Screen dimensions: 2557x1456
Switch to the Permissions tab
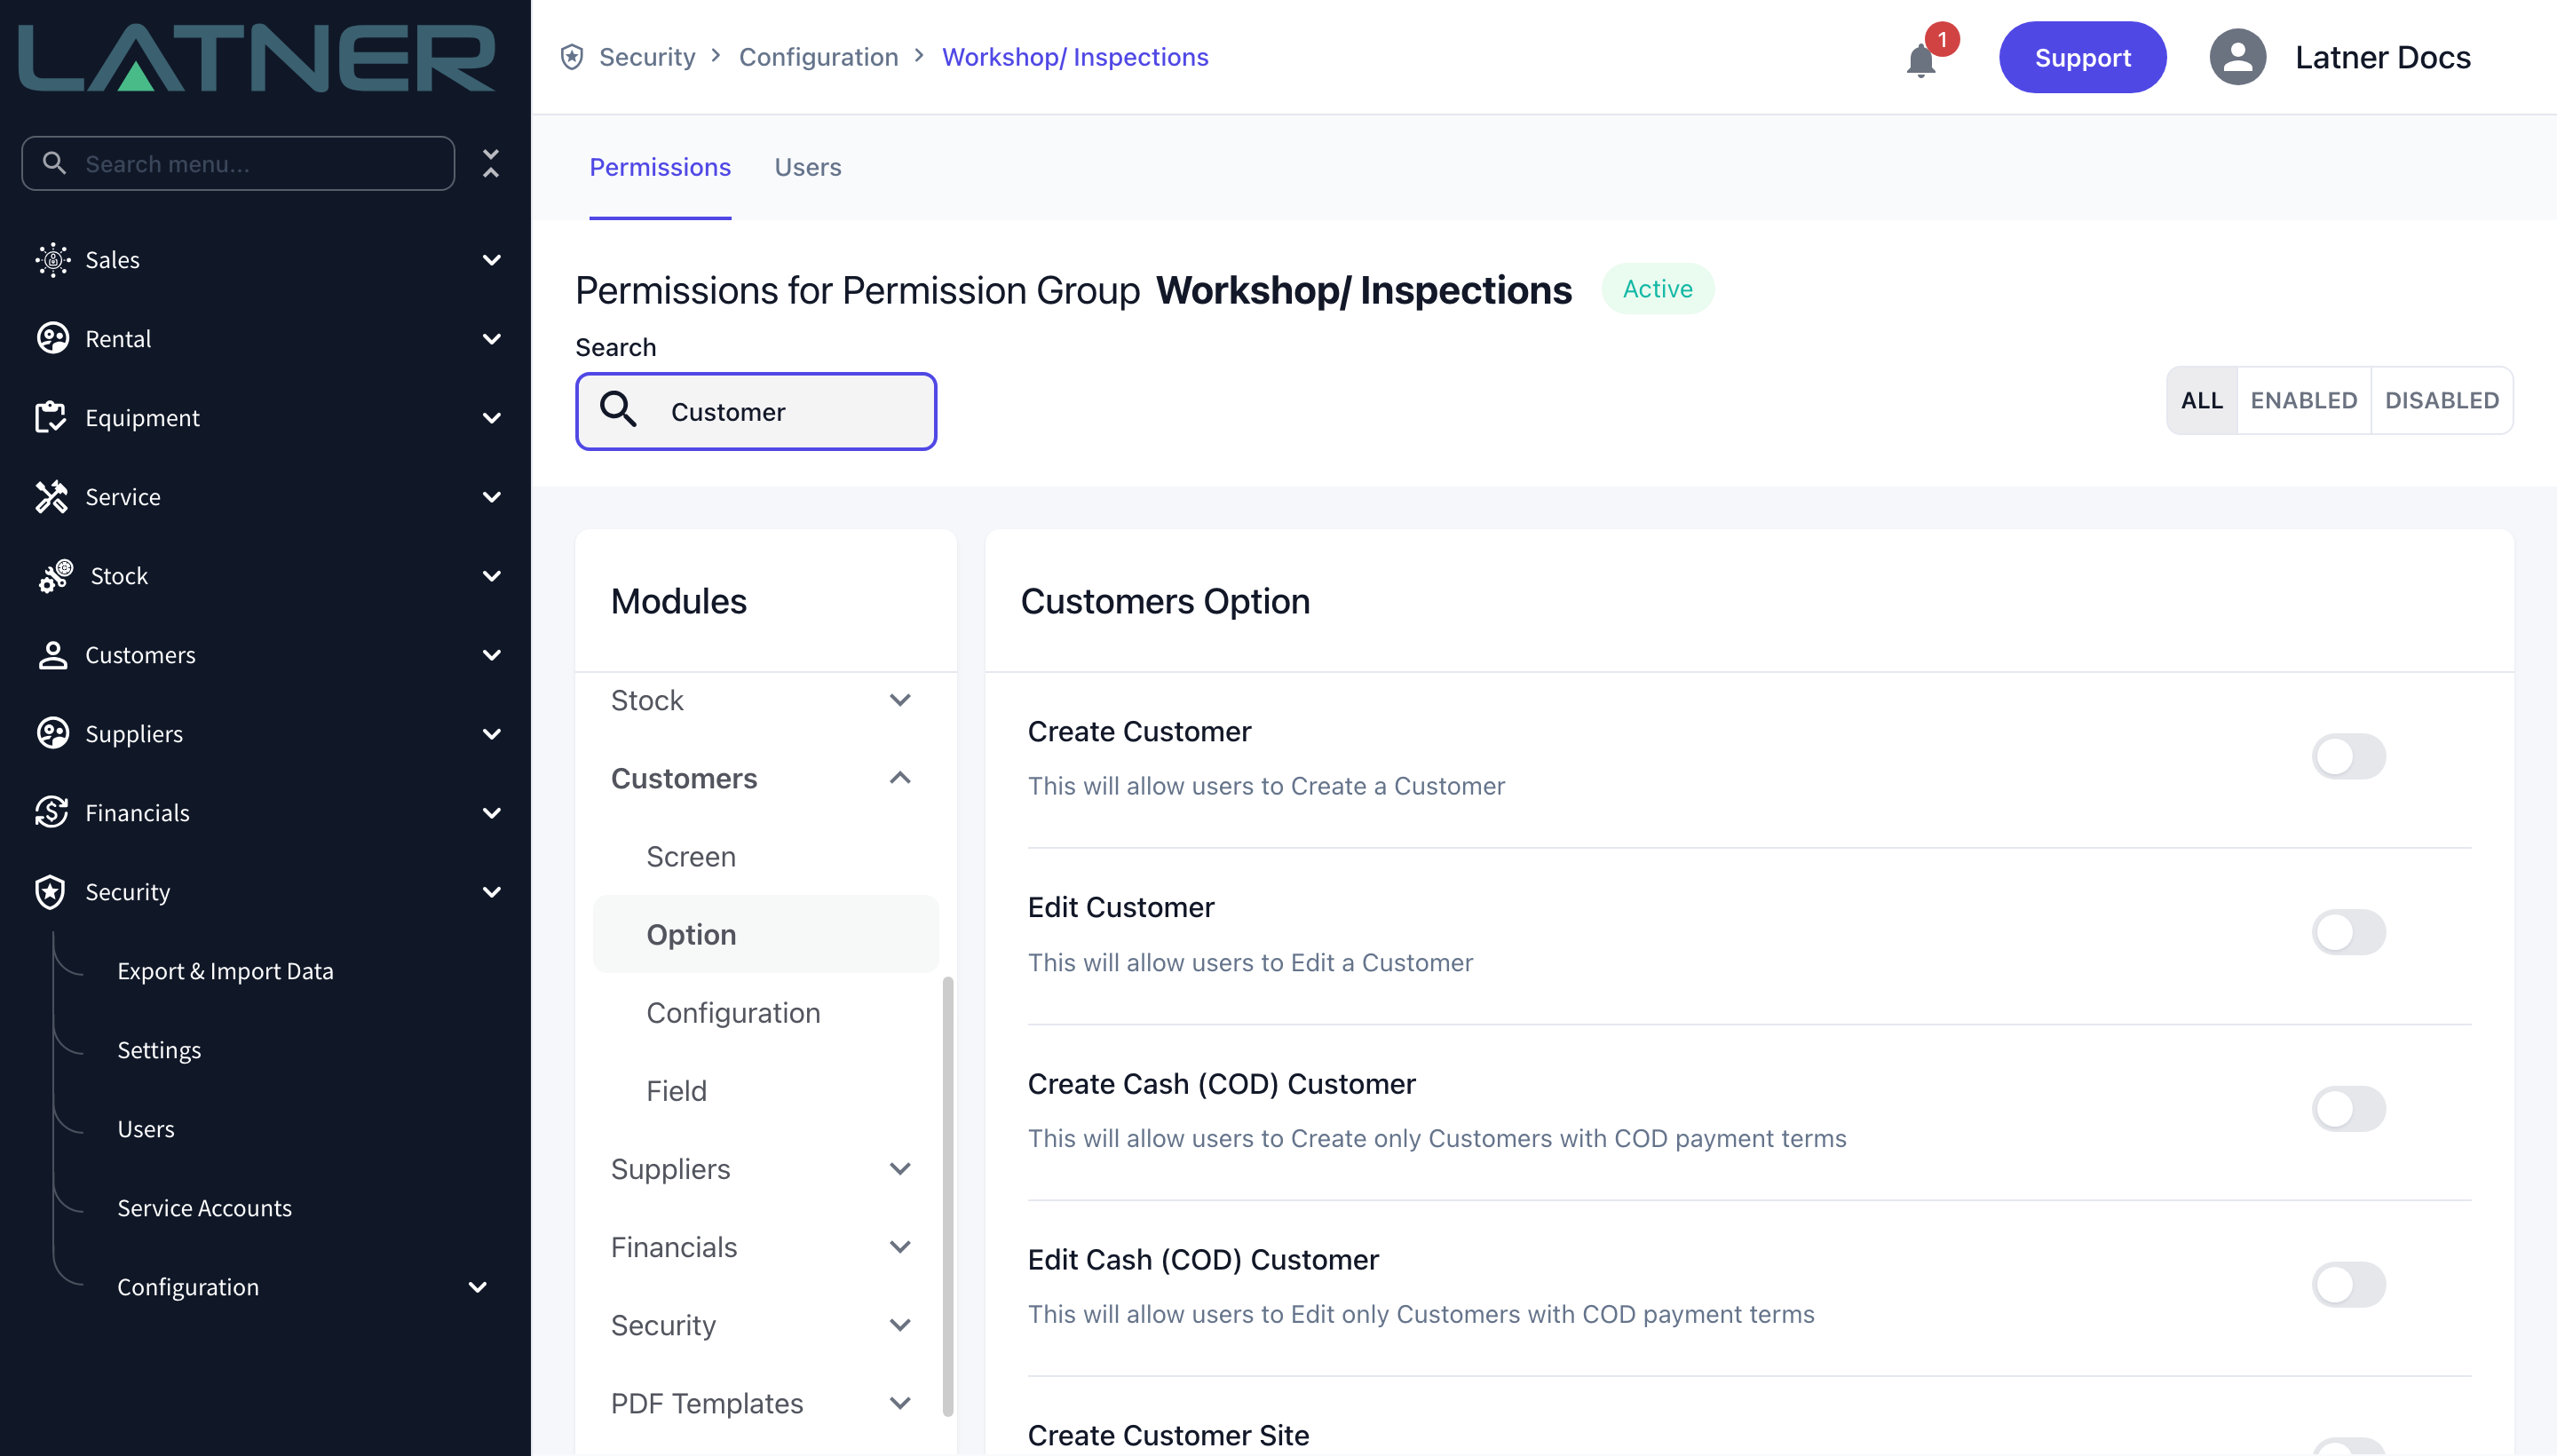tap(660, 167)
